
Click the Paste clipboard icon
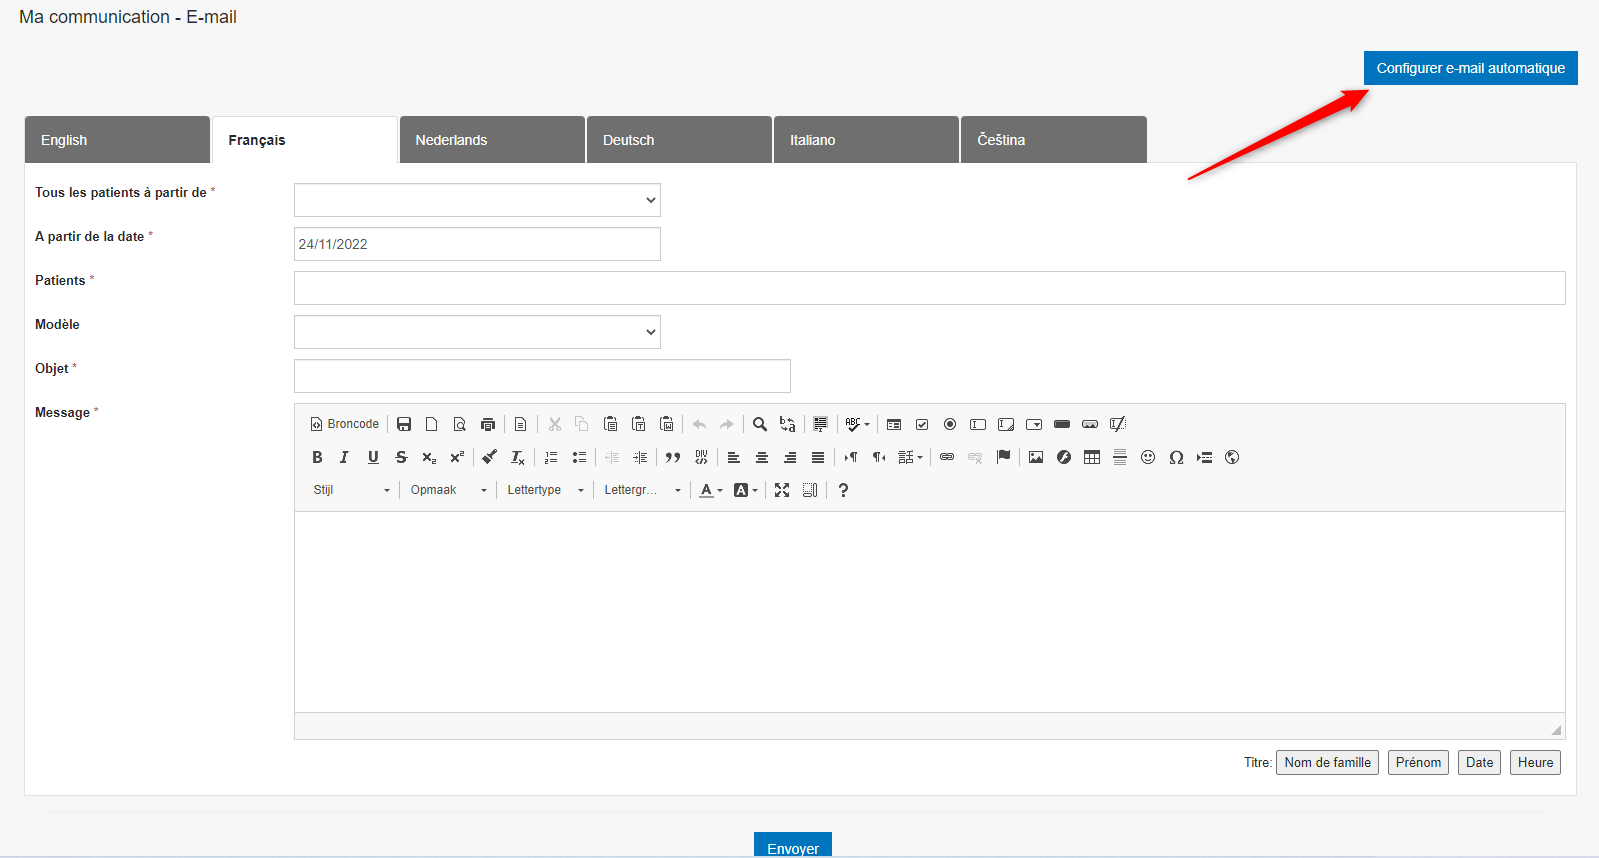[611, 424]
